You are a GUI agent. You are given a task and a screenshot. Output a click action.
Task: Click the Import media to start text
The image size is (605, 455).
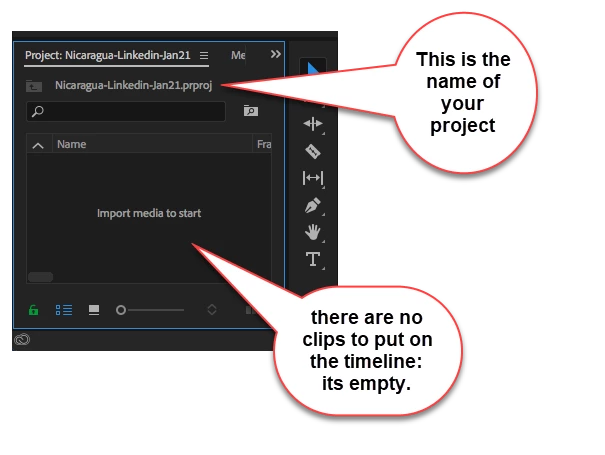point(149,213)
